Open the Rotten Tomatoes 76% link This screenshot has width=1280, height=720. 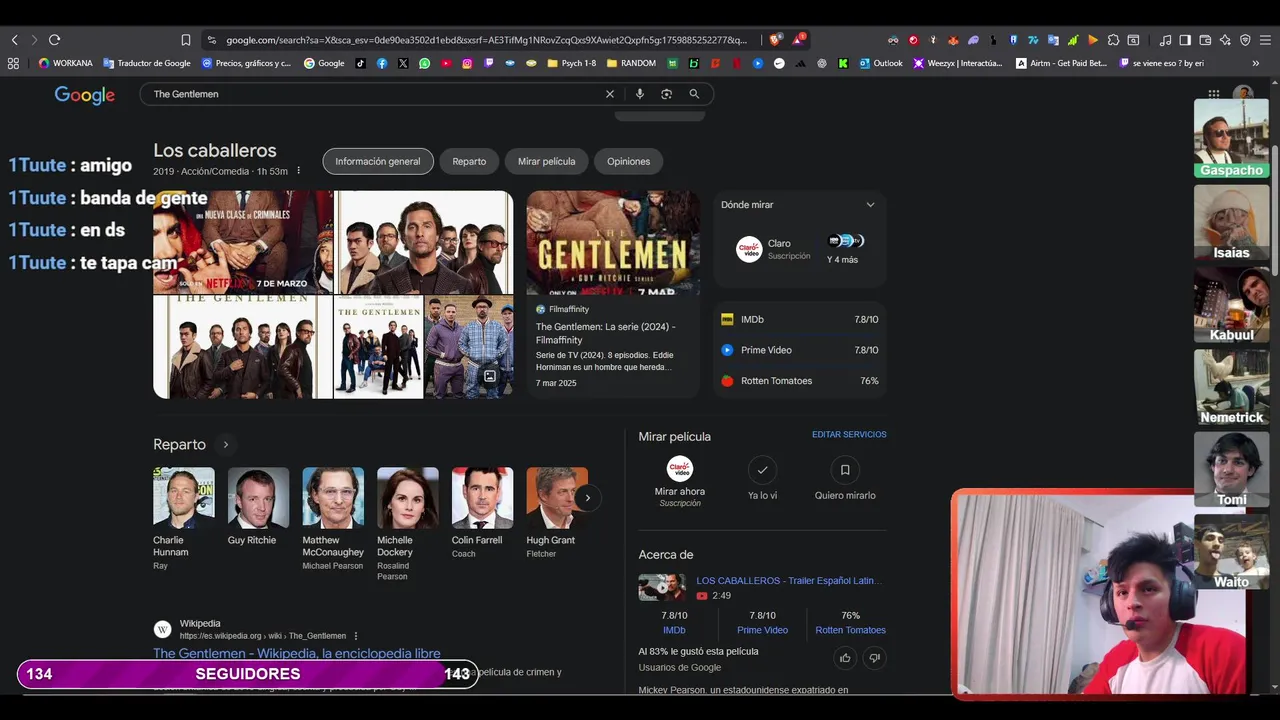coord(850,623)
